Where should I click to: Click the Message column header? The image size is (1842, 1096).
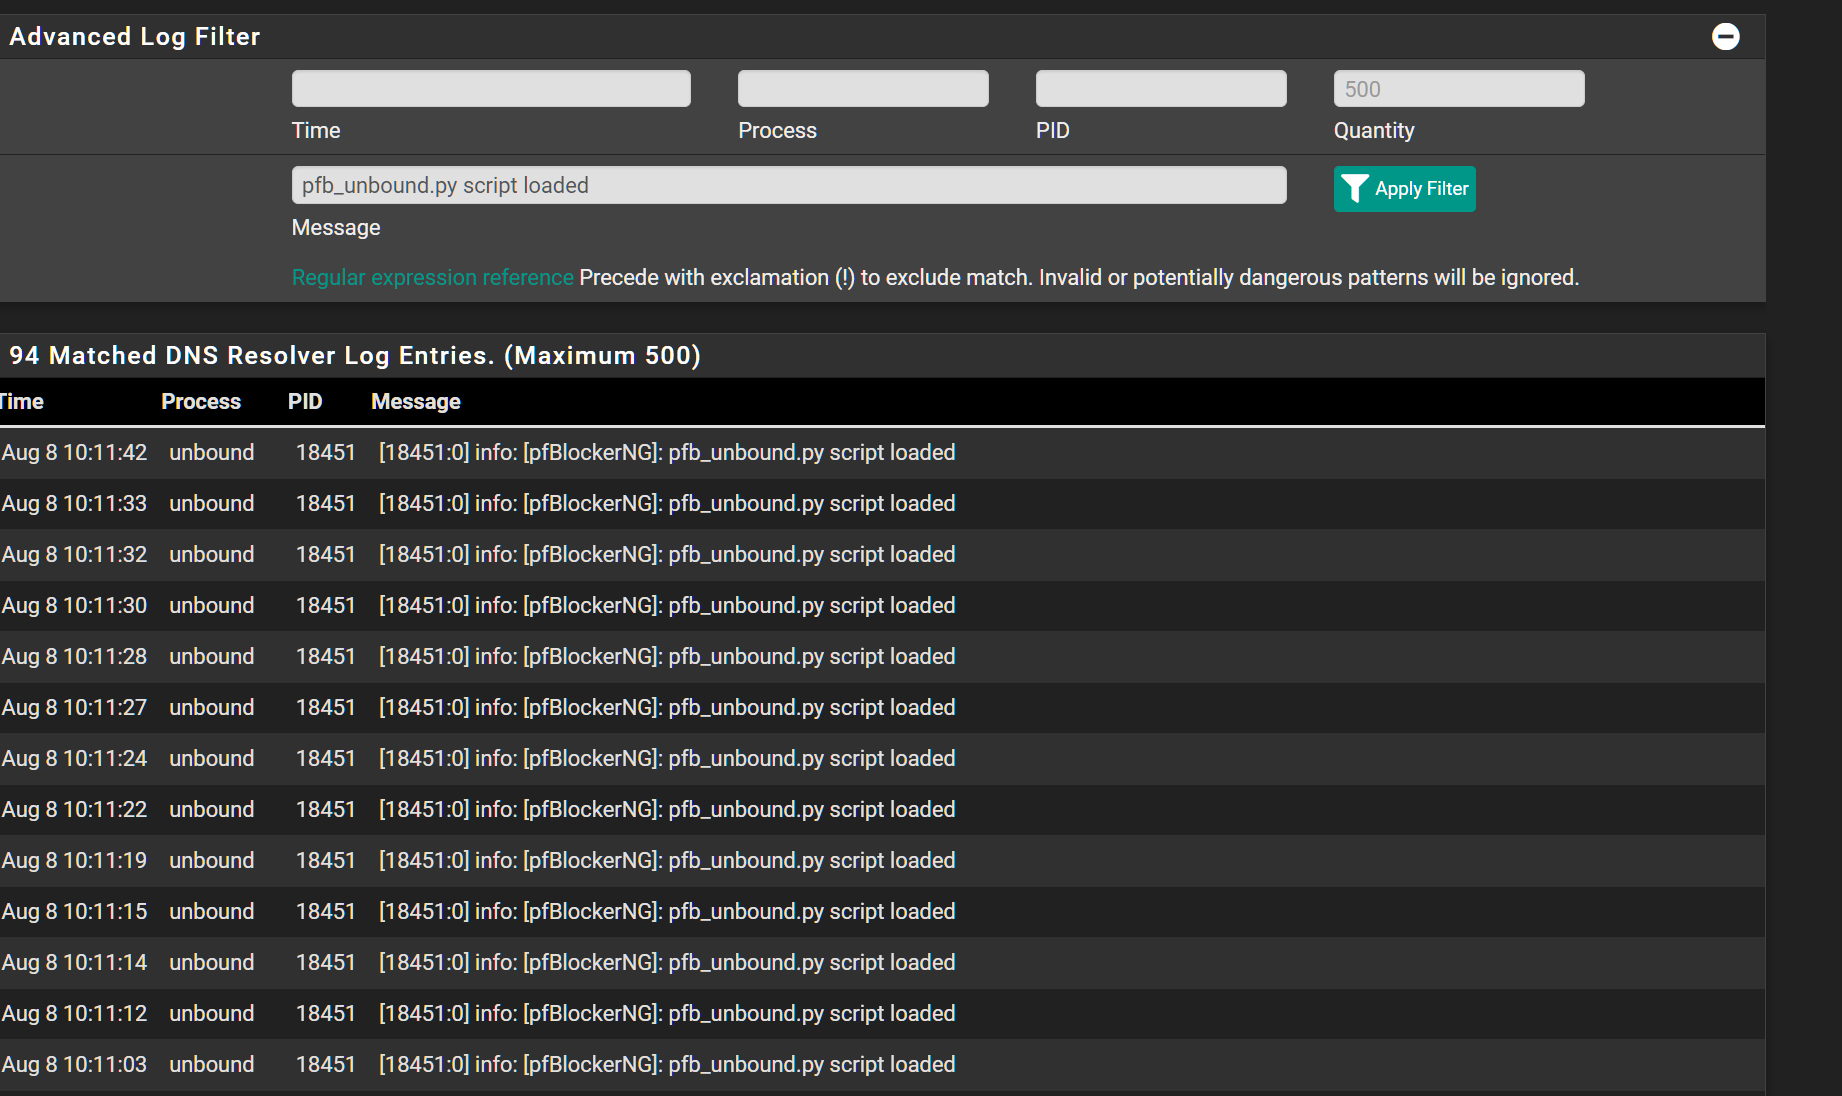coord(416,402)
